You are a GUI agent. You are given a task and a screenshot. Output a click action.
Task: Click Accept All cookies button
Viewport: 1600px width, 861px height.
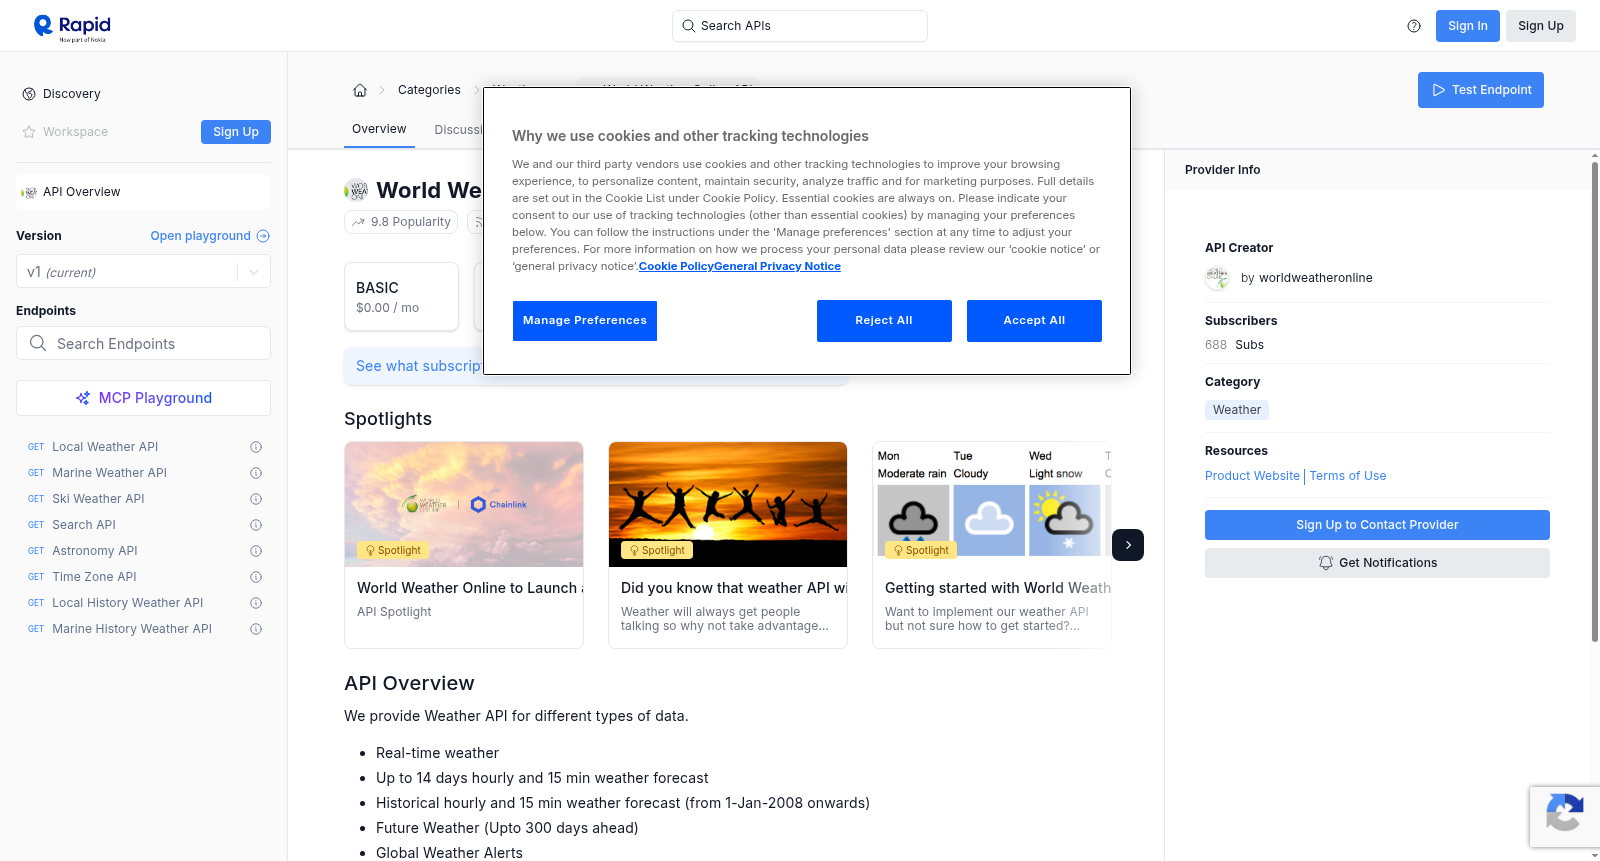coord(1034,321)
